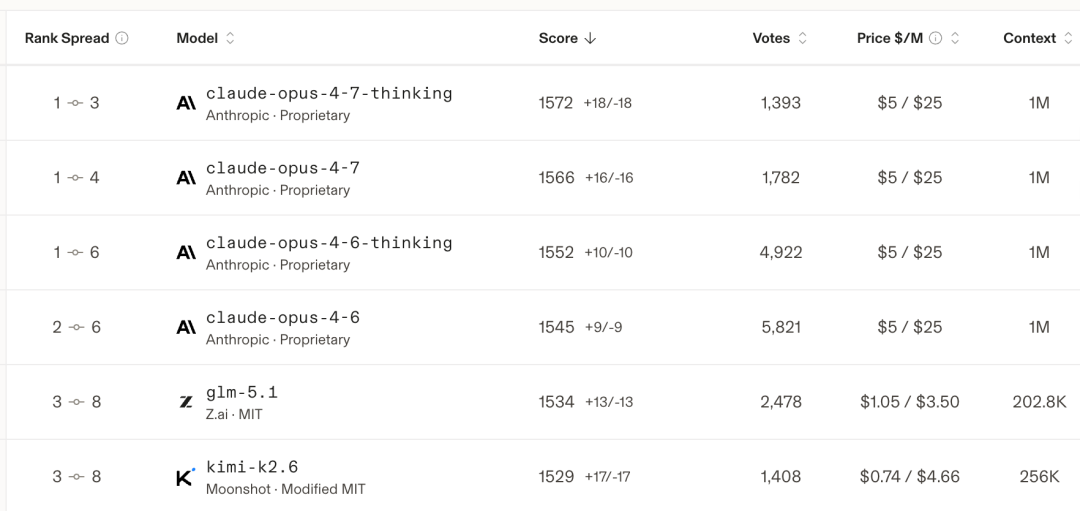Open the claude-opus-4-7-thinking model link
Screen dimensions: 1080x511
[x=328, y=93]
